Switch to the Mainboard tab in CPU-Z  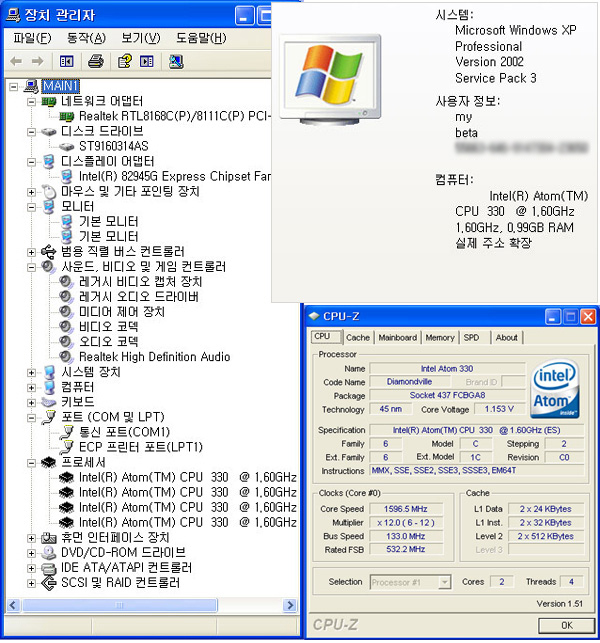(397, 337)
